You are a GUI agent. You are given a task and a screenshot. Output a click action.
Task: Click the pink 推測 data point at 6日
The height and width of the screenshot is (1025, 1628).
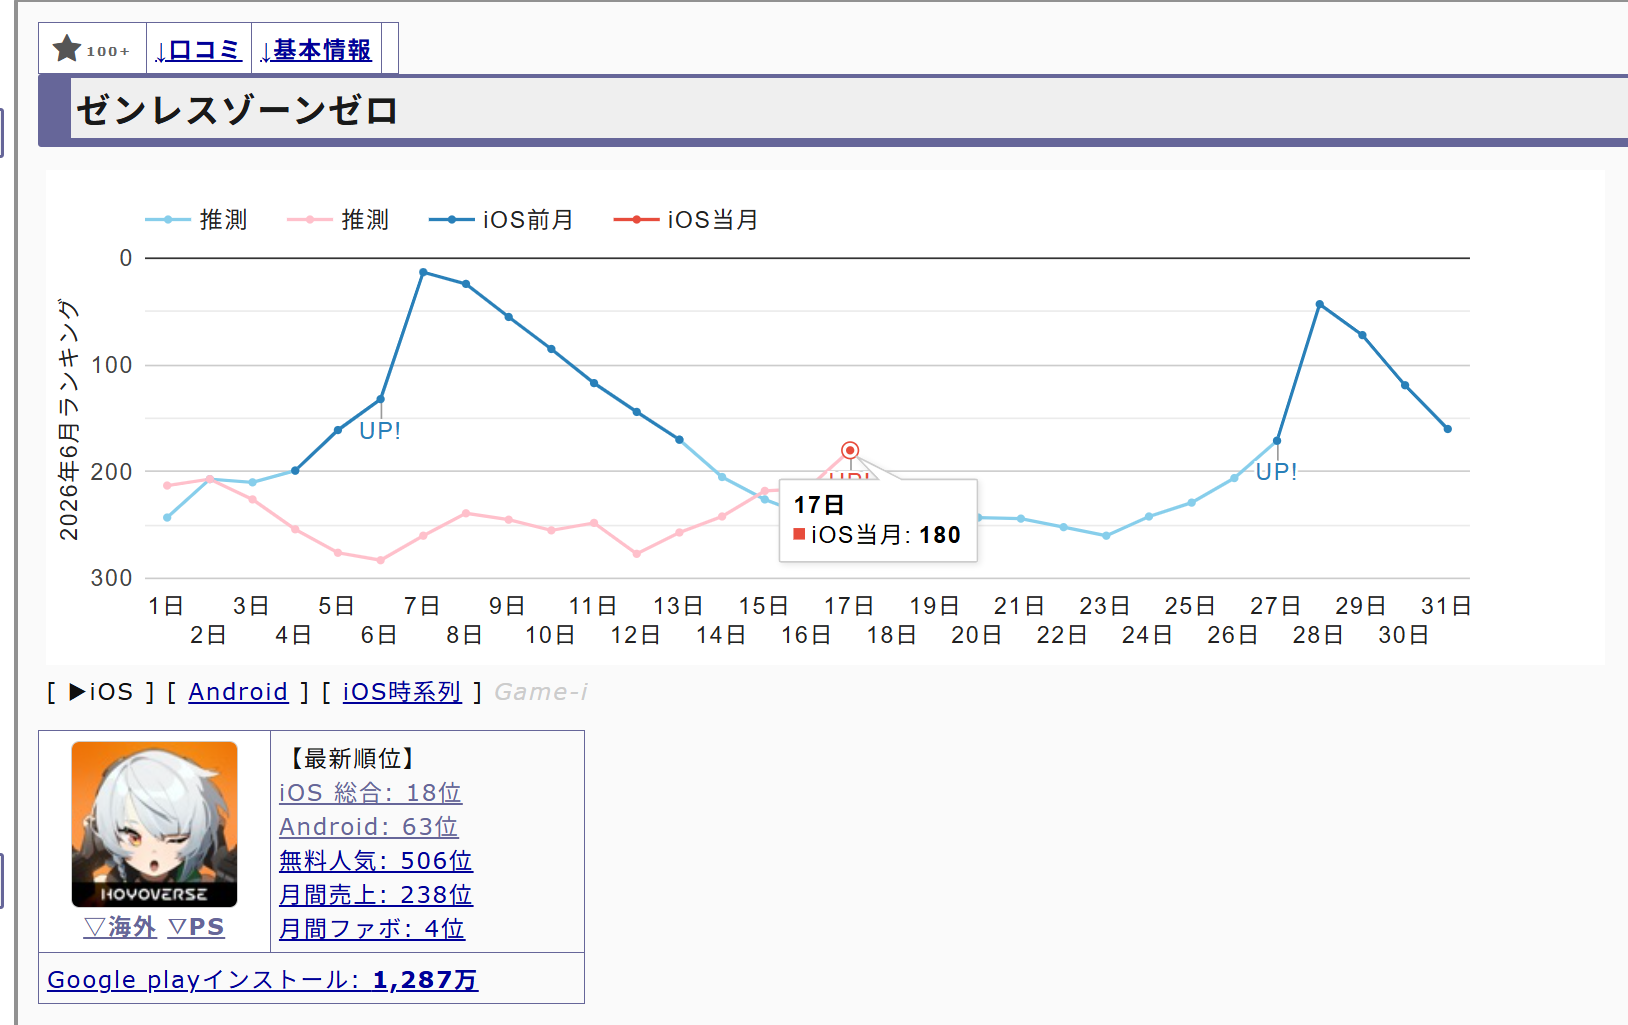click(380, 560)
